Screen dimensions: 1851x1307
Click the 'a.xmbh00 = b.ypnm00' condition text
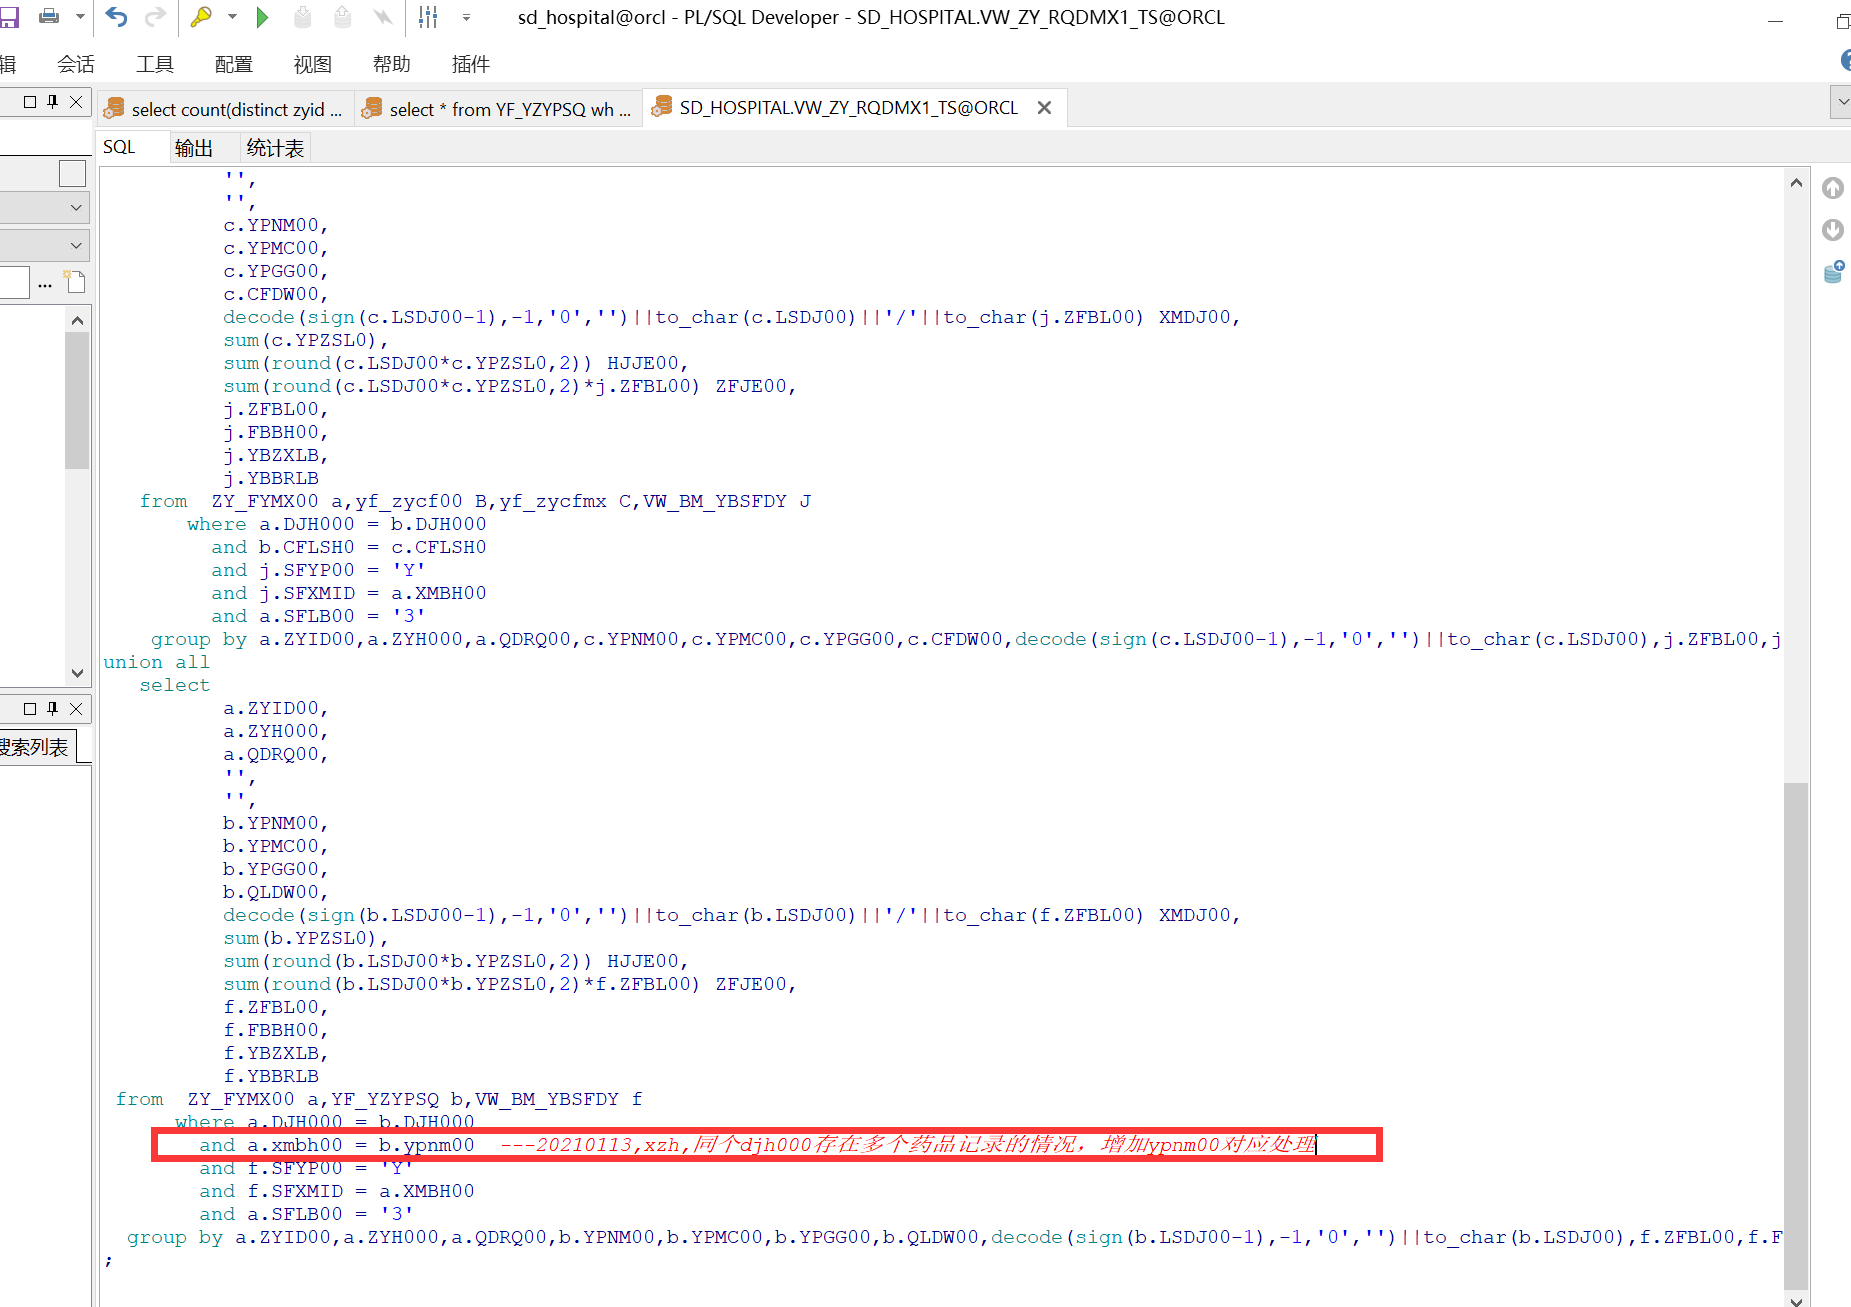point(361,1145)
